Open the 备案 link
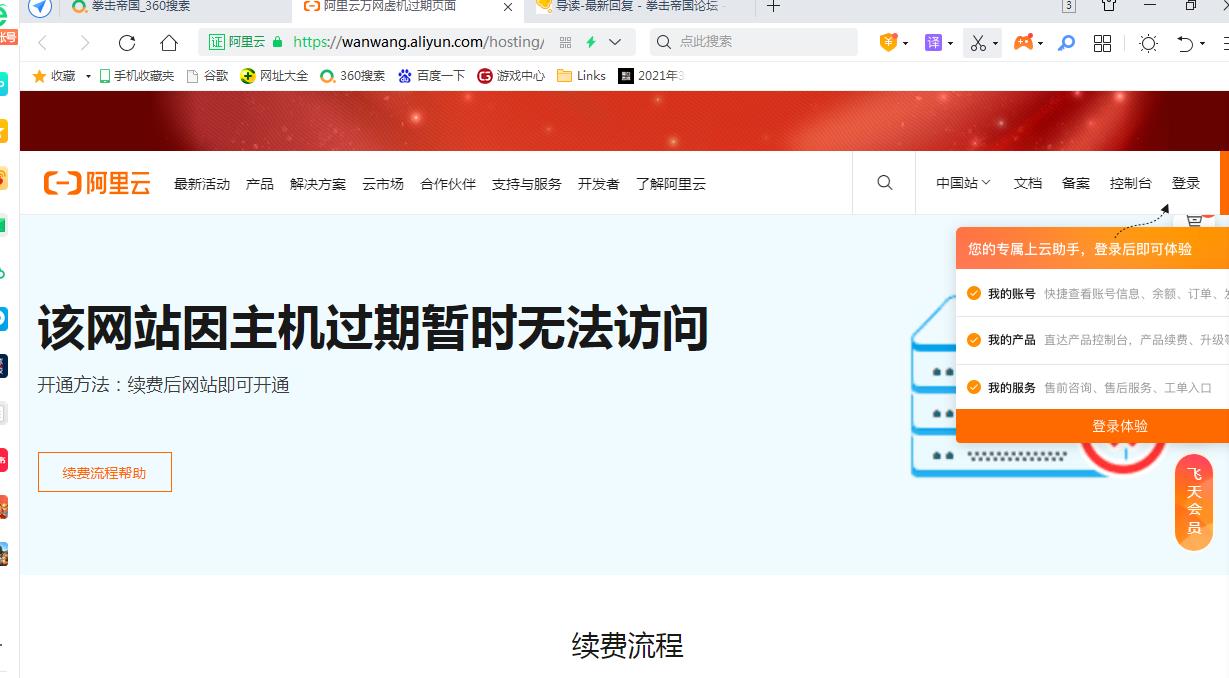The image size is (1229, 678). coord(1076,183)
